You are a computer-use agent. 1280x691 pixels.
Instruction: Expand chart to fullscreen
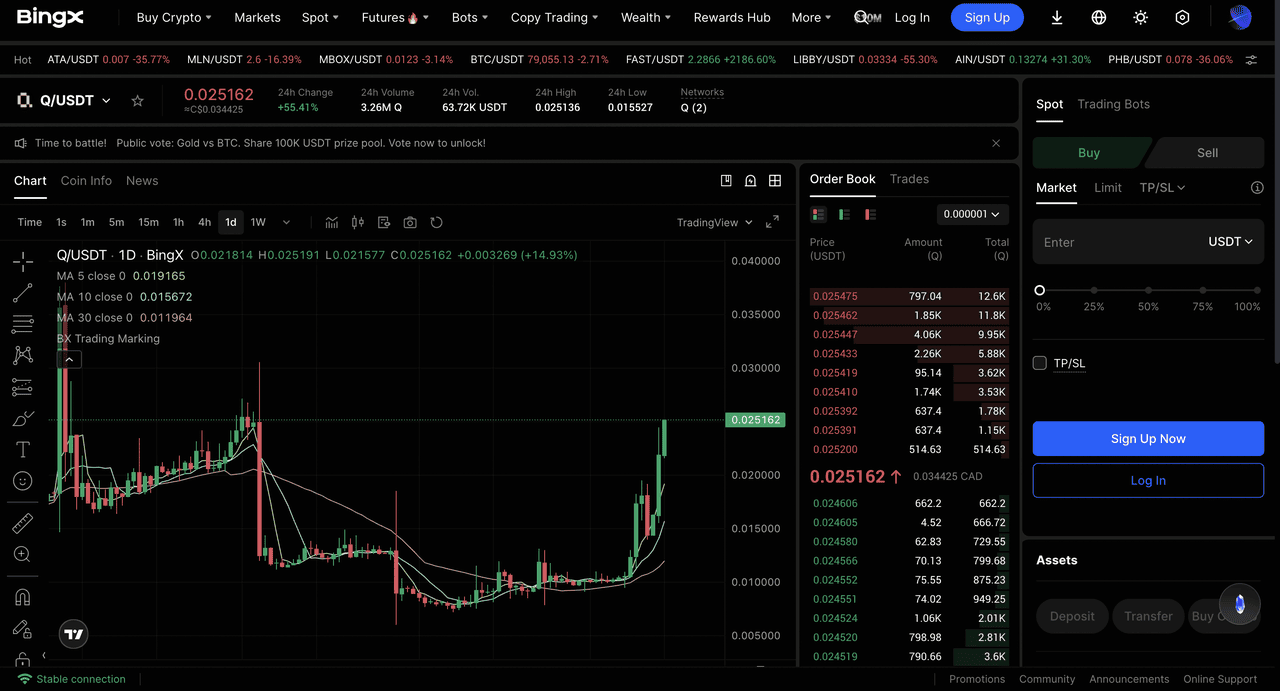[x=772, y=222]
